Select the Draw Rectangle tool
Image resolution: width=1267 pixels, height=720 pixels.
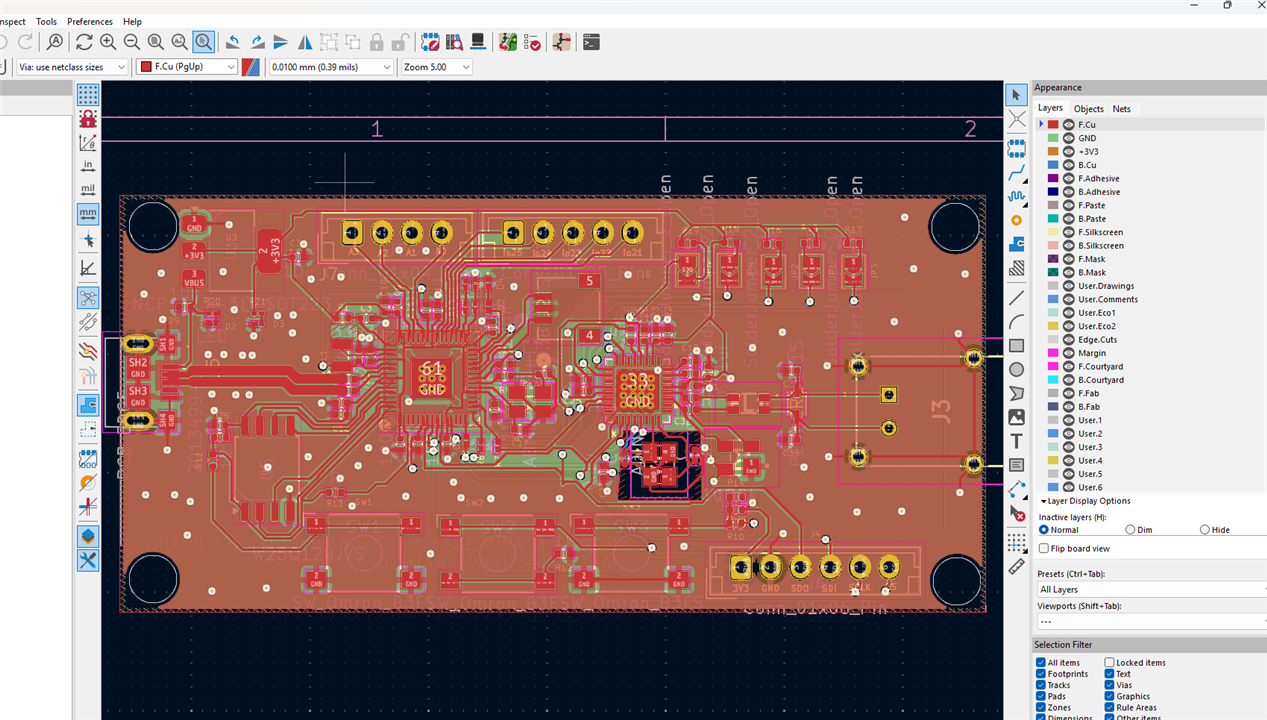click(x=1016, y=346)
